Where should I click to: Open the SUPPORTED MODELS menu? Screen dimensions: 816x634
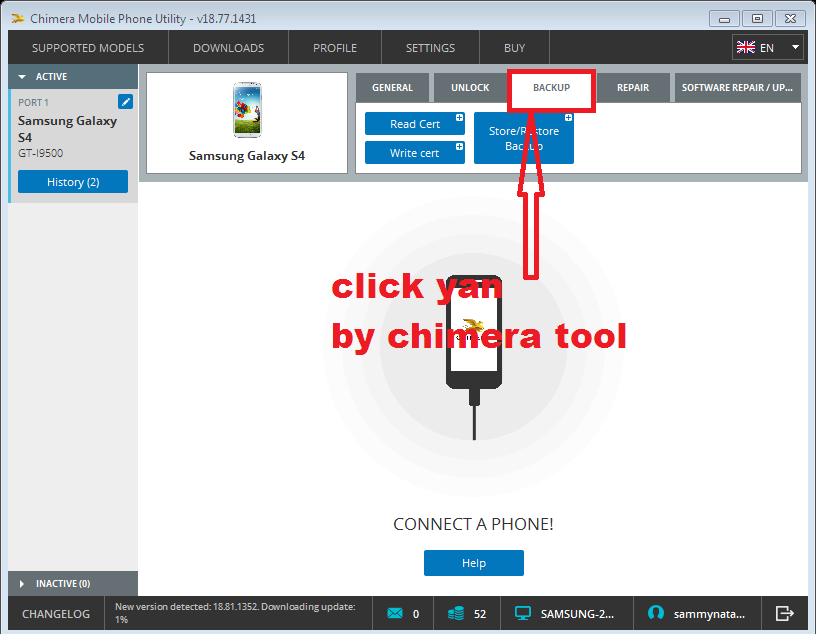pos(88,48)
